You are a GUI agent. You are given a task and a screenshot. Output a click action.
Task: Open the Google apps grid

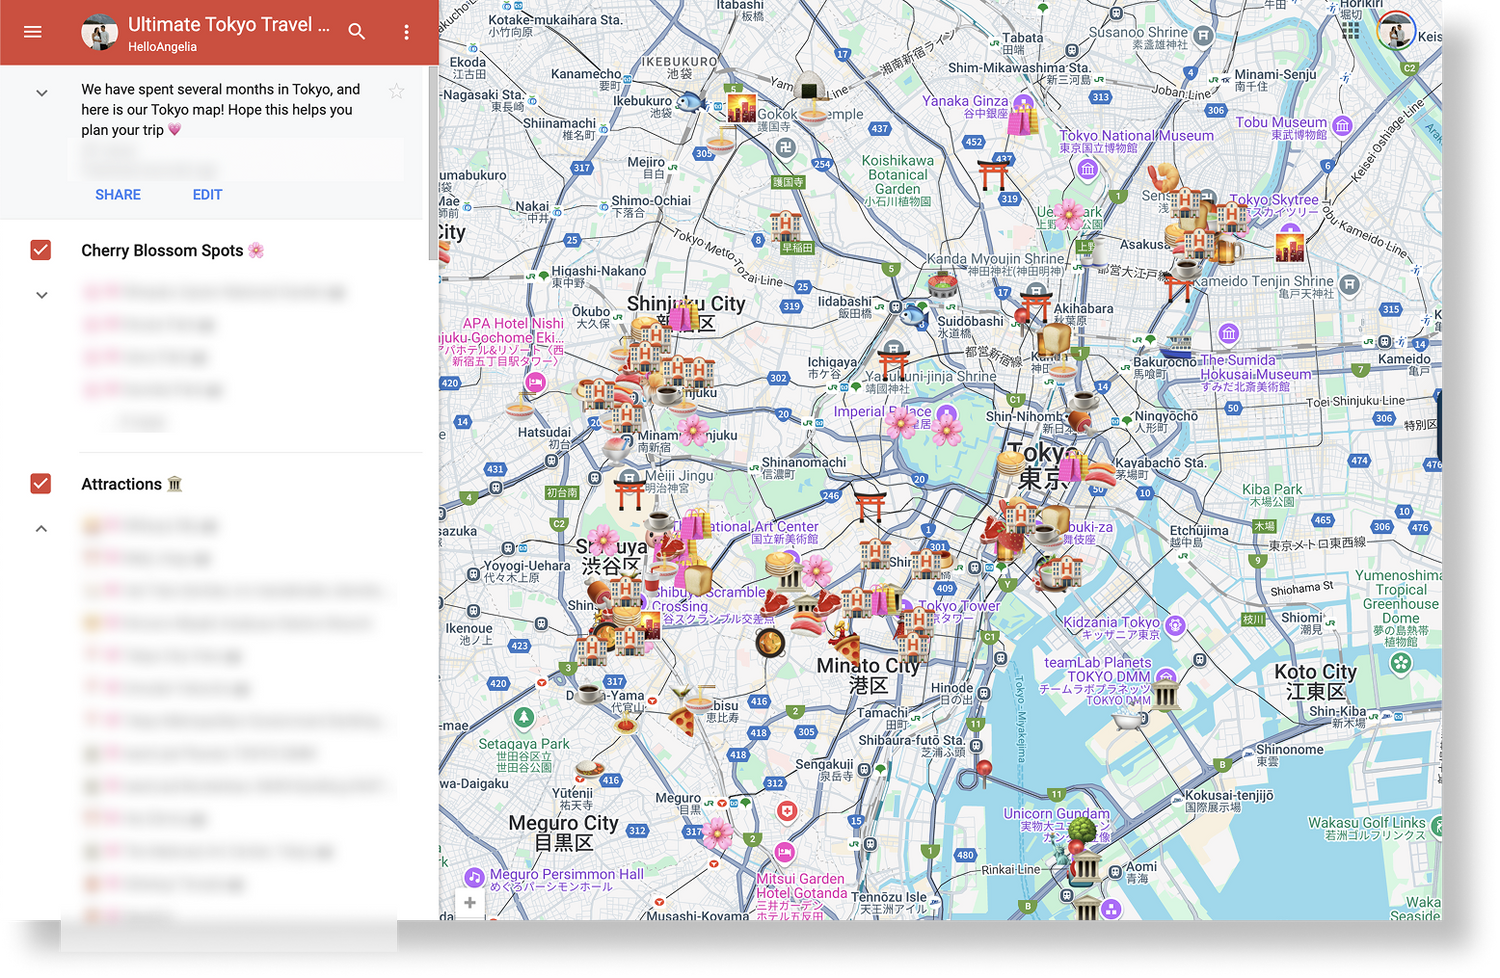point(1351,30)
